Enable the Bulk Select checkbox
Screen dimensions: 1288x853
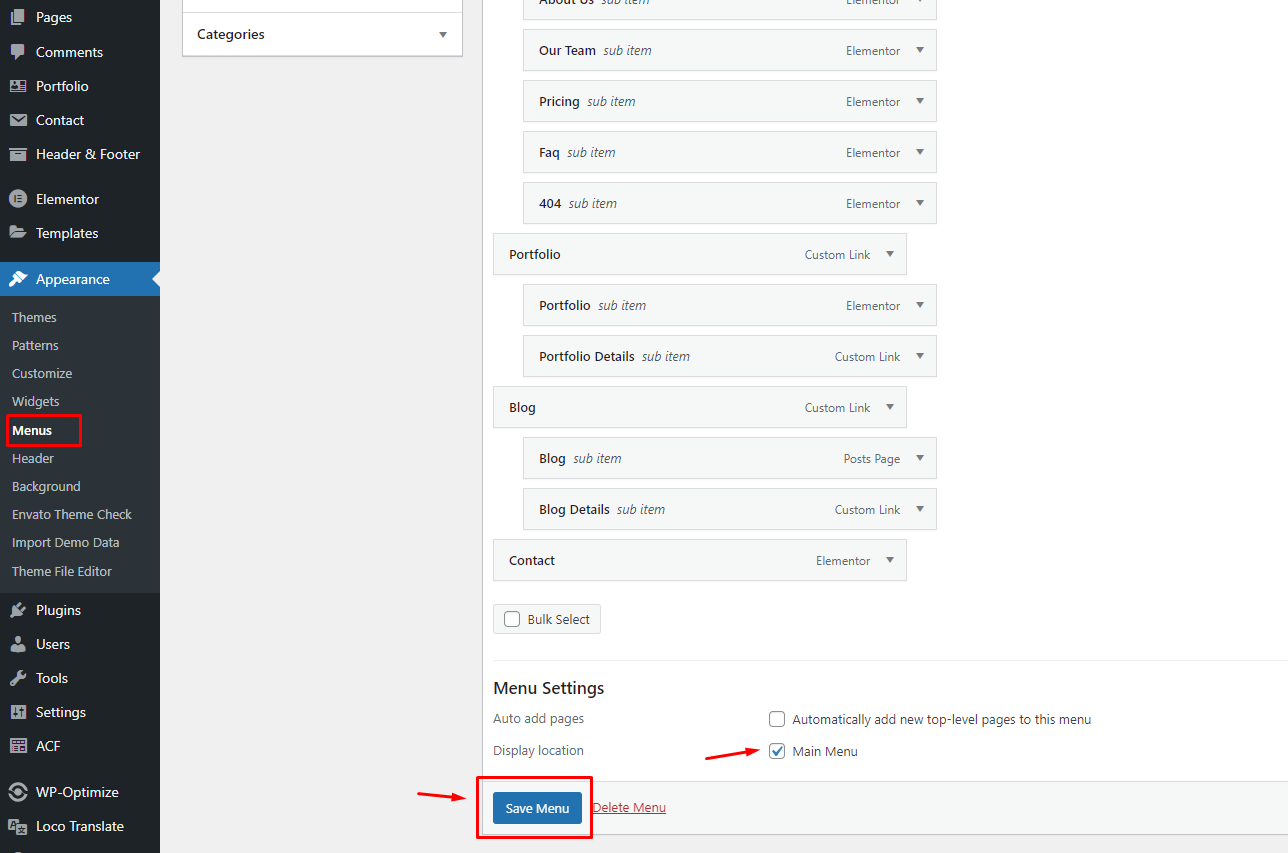[x=512, y=619]
